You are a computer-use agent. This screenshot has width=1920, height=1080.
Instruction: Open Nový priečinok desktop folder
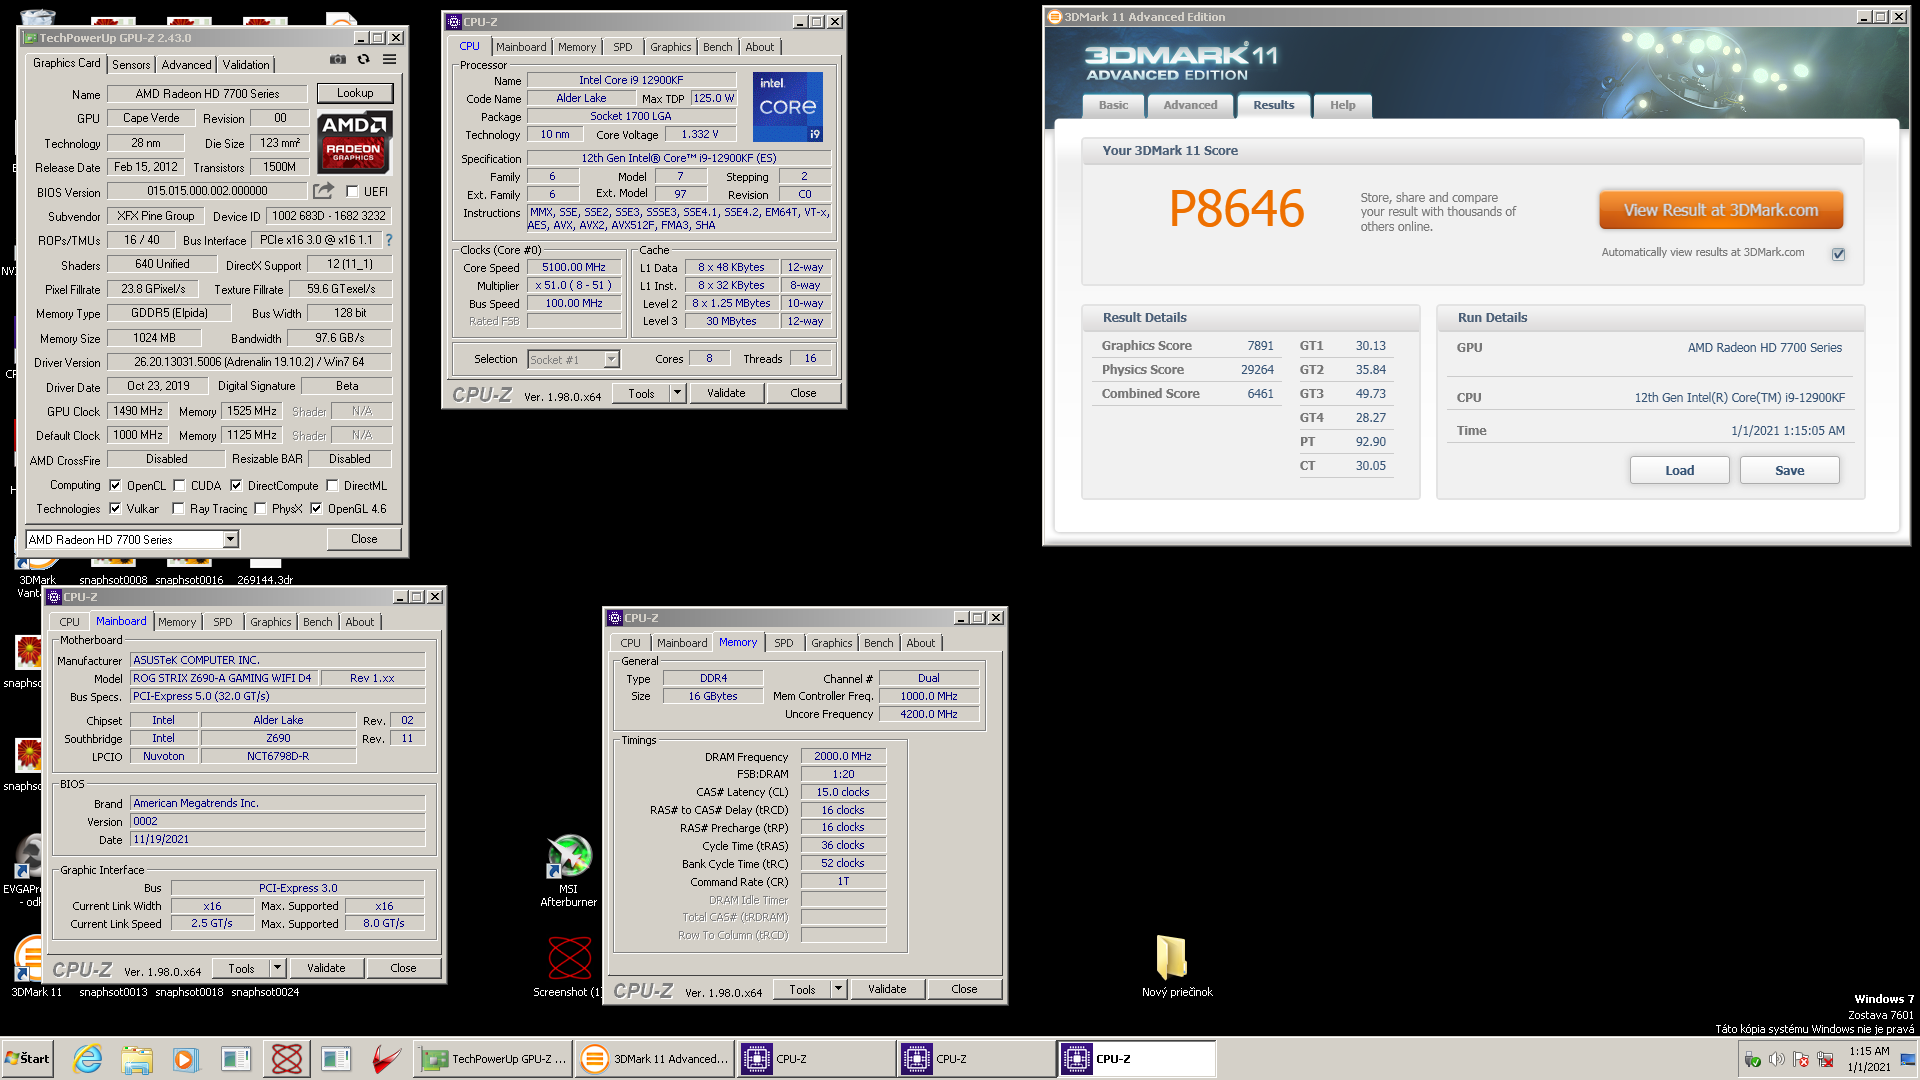1176,966
